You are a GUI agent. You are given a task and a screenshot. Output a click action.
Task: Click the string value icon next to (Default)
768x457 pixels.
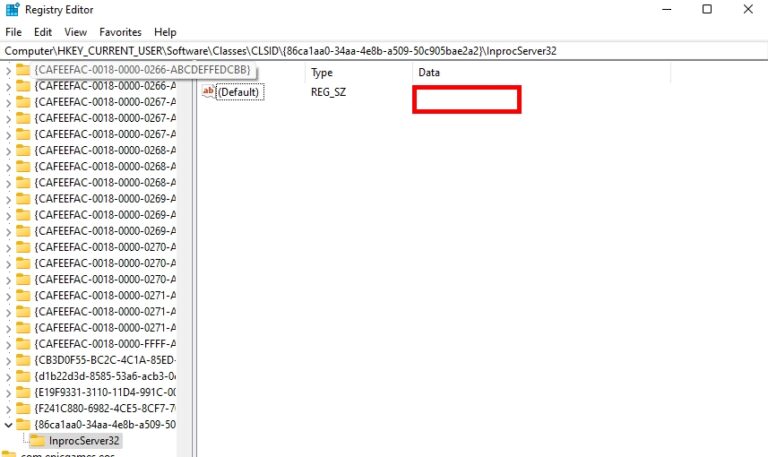(x=209, y=92)
